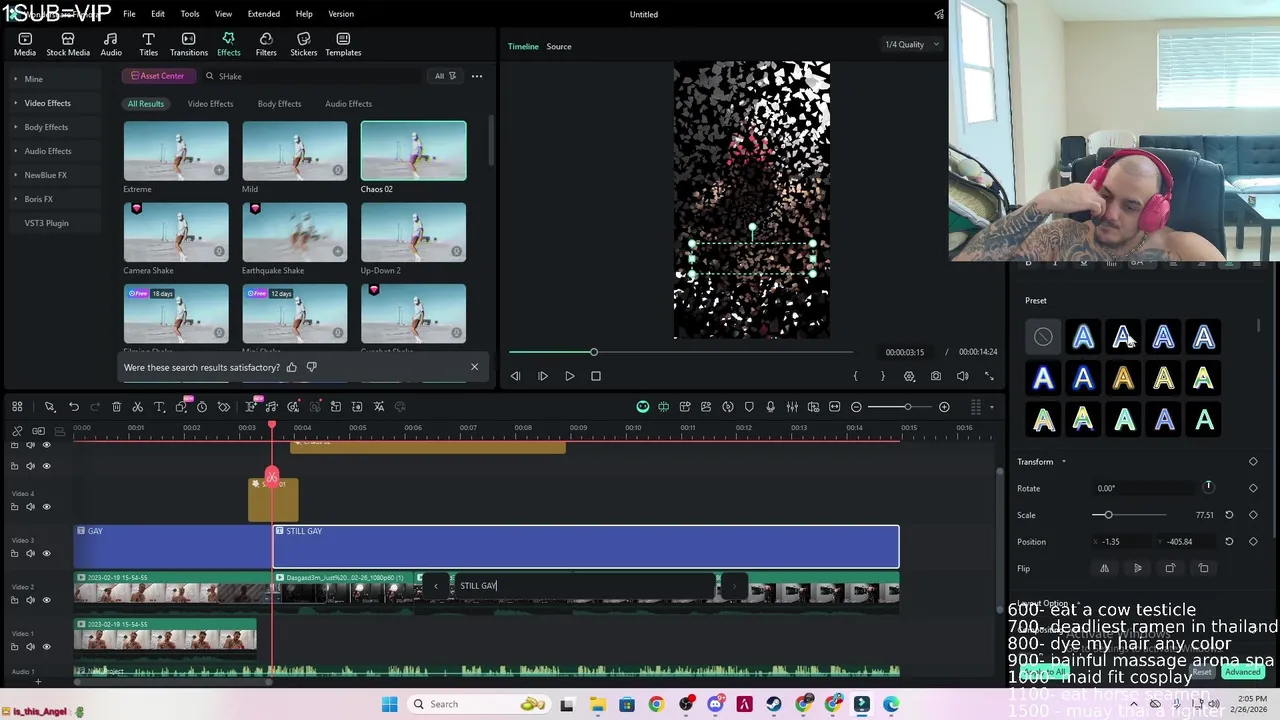Toggle timeline snapping magnet
This screenshot has width=1280, height=720.
[x=663, y=407]
